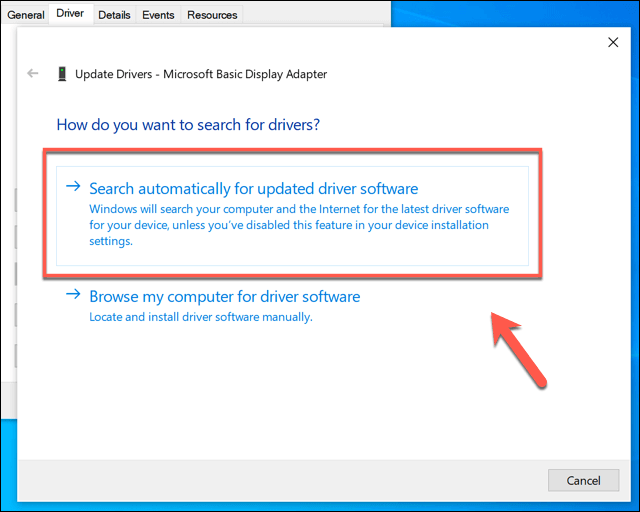Click the arrow icon beside Browse my computer

coord(73,295)
